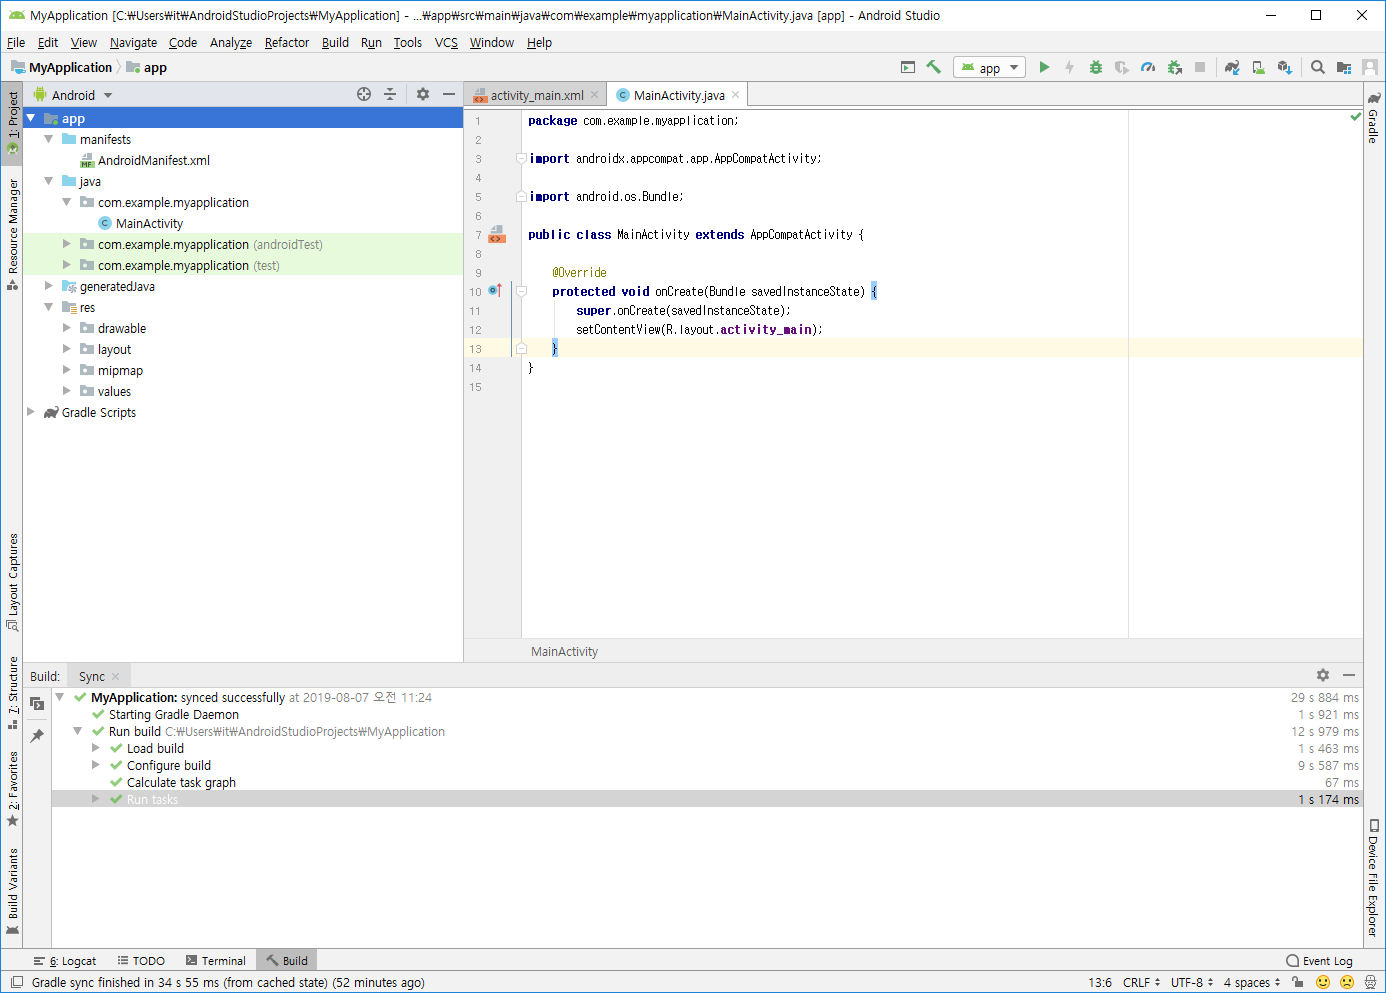1386x993 pixels.
Task: Expand the generatedJava folder arrow
Action: click(x=48, y=286)
